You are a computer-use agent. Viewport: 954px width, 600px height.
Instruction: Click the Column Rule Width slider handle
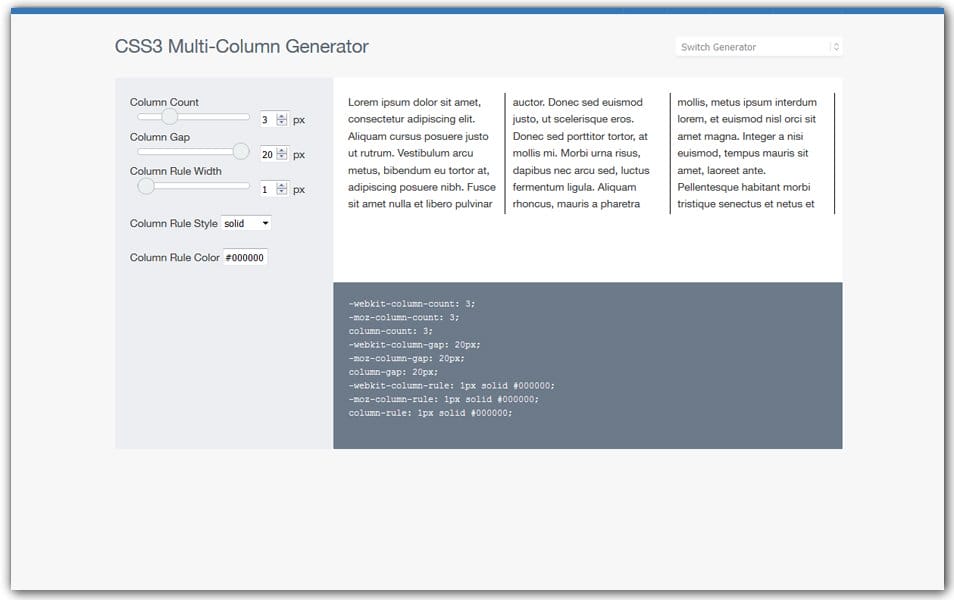(146, 186)
